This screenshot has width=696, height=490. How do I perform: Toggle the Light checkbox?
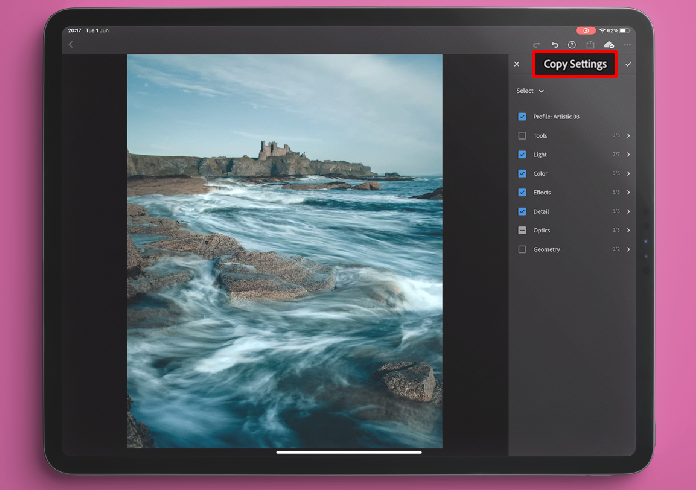(x=522, y=154)
